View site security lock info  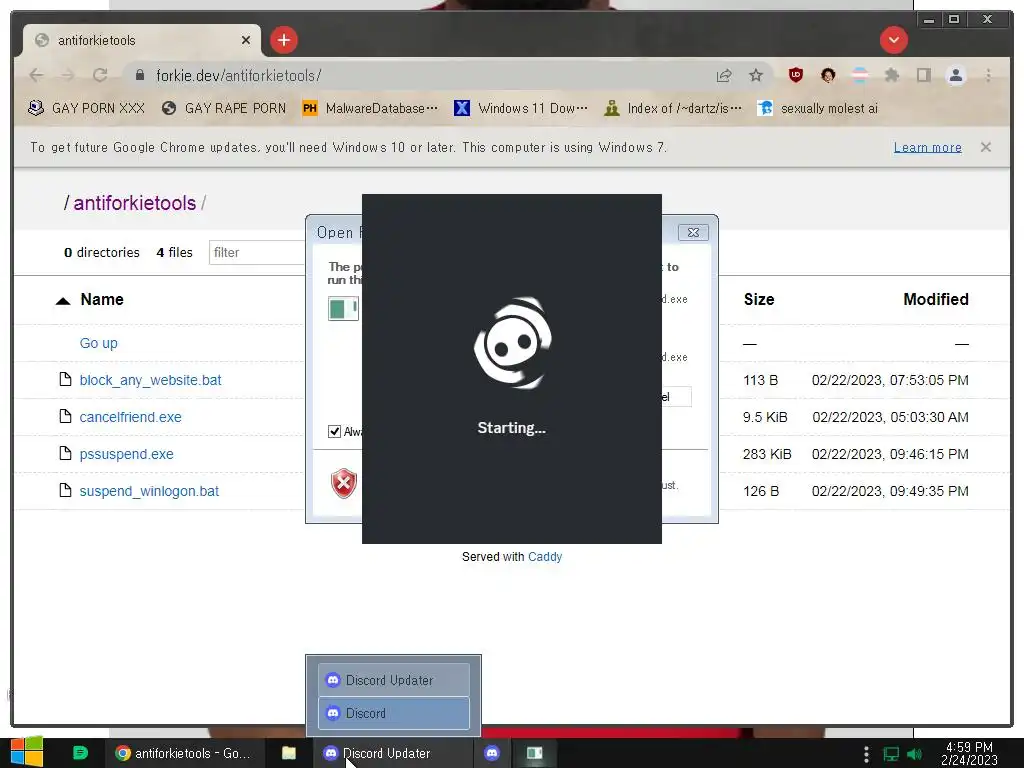pyautogui.click(x=139, y=76)
